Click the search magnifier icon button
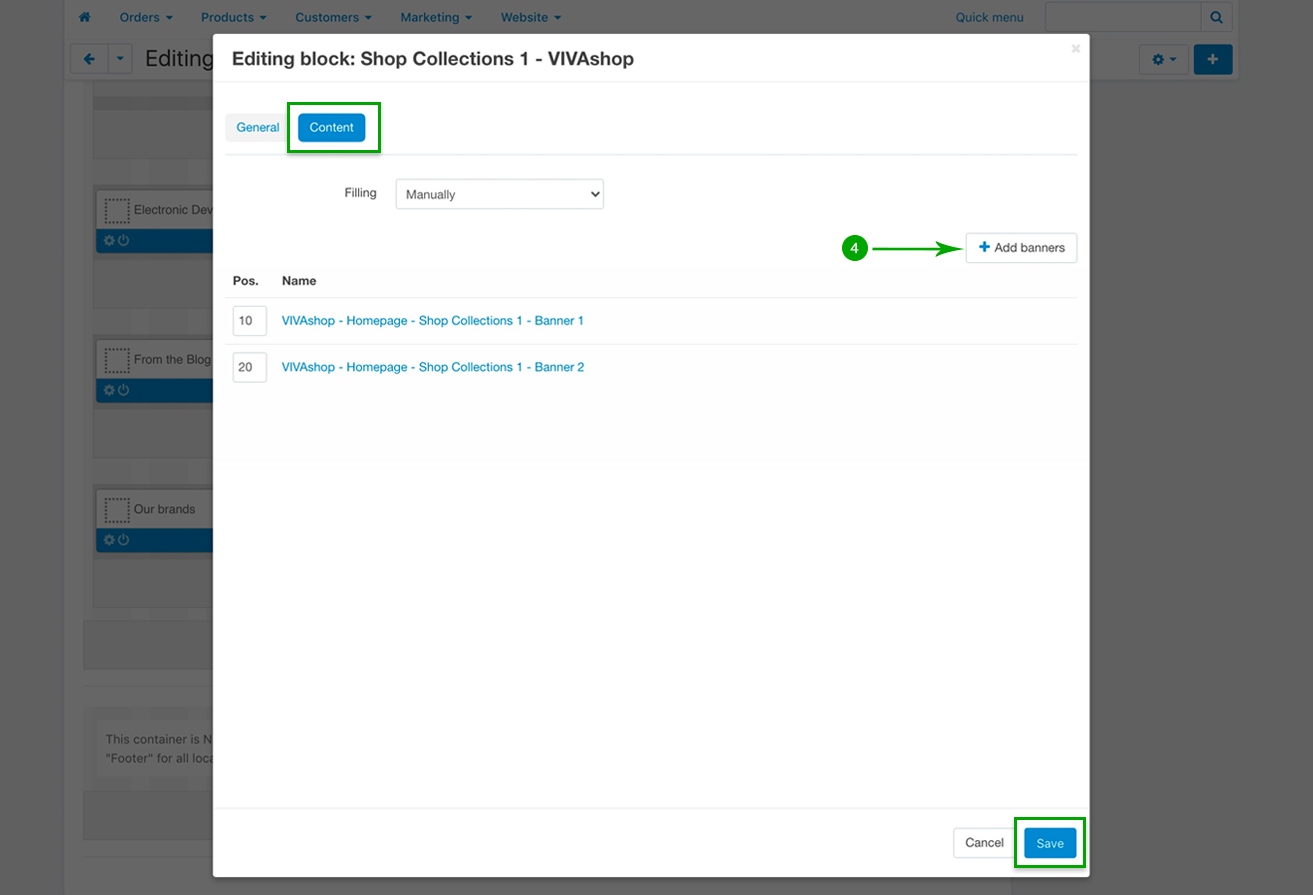This screenshot has width=1313, height=895. click(1216, 17)
